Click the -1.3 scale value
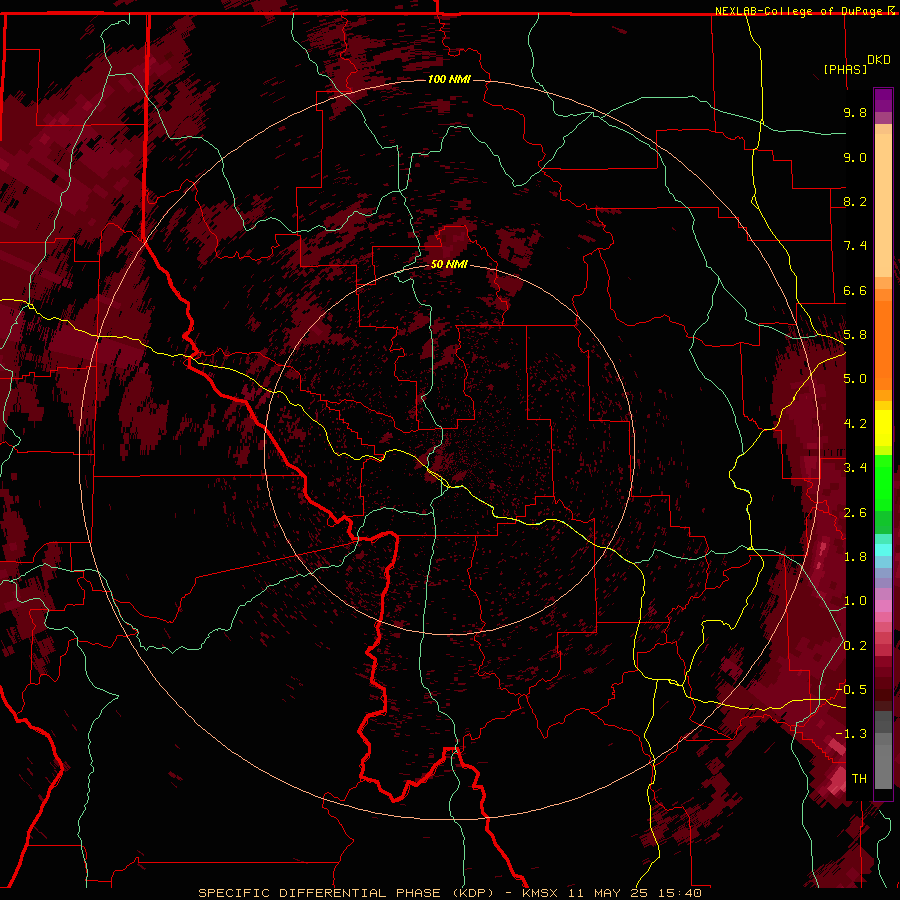 coord(851,734)
